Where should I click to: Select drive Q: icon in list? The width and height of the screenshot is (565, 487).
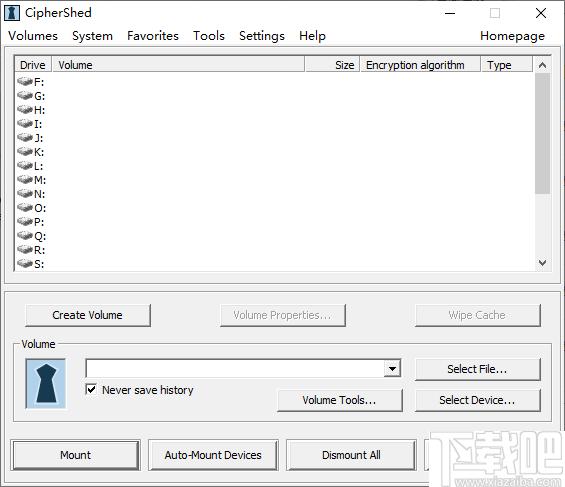[x=25, y=236]
